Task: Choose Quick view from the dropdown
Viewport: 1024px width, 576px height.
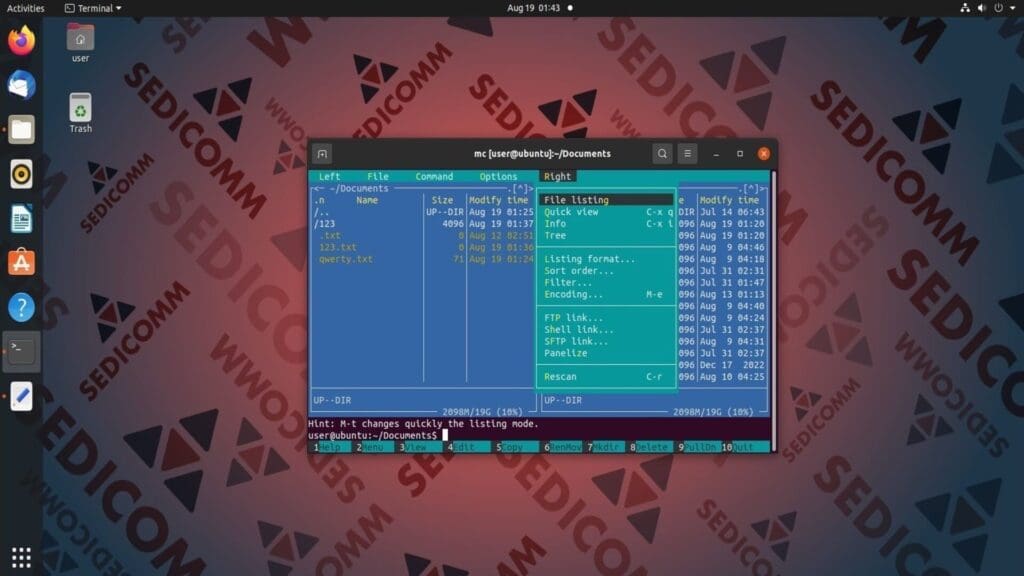Action: point(606,212)
